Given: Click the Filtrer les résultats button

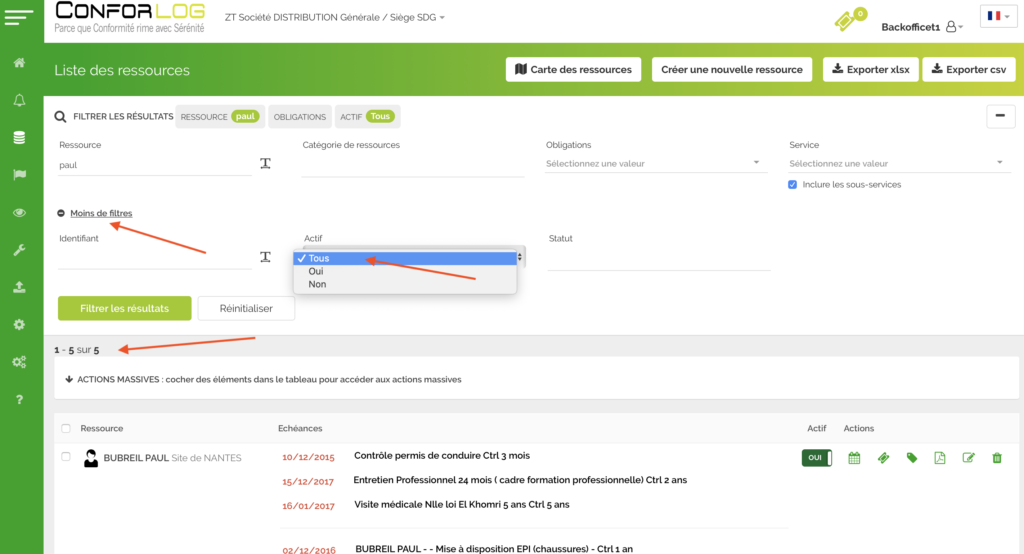Looking at the screenshot, I should [124, 308].
